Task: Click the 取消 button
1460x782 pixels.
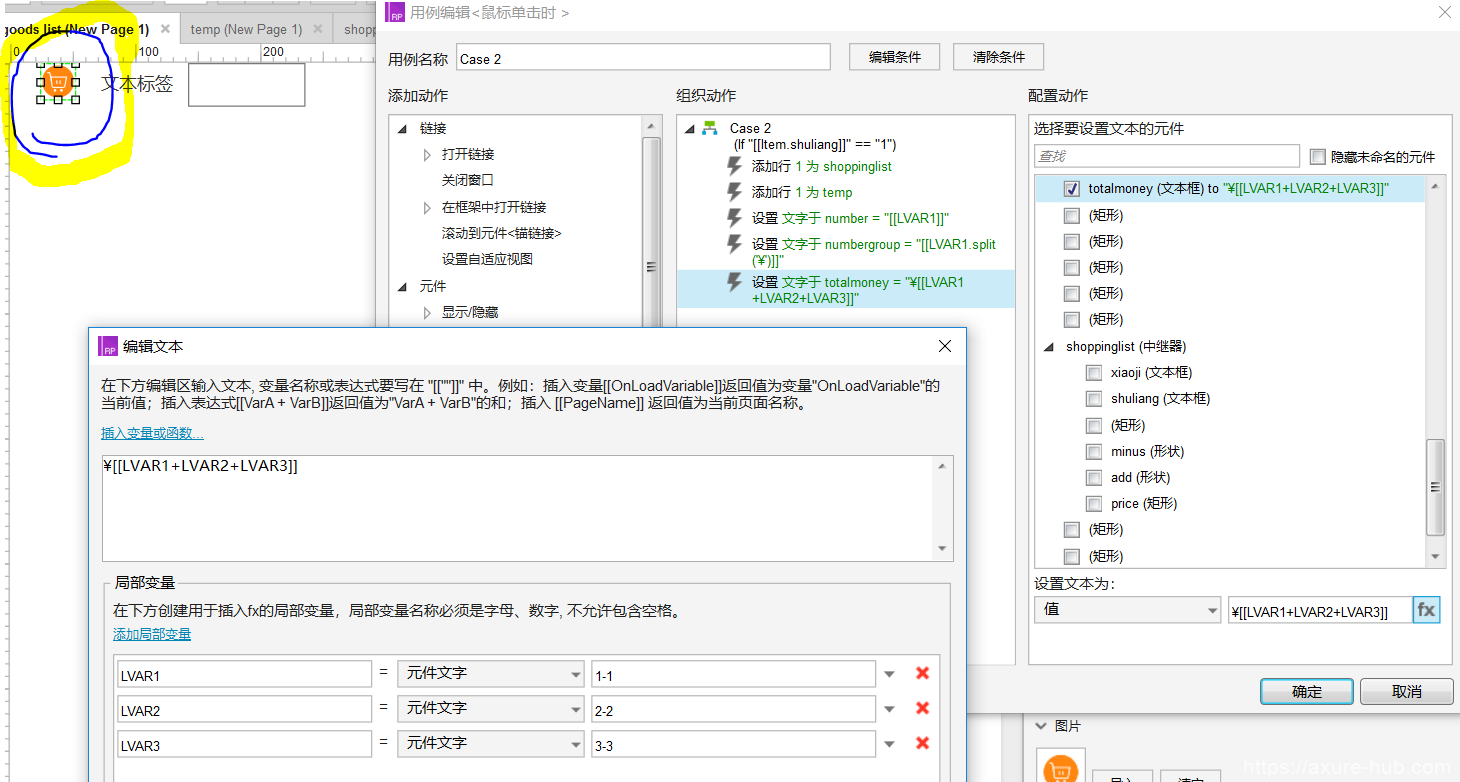Action: [x=1407, y=691]
